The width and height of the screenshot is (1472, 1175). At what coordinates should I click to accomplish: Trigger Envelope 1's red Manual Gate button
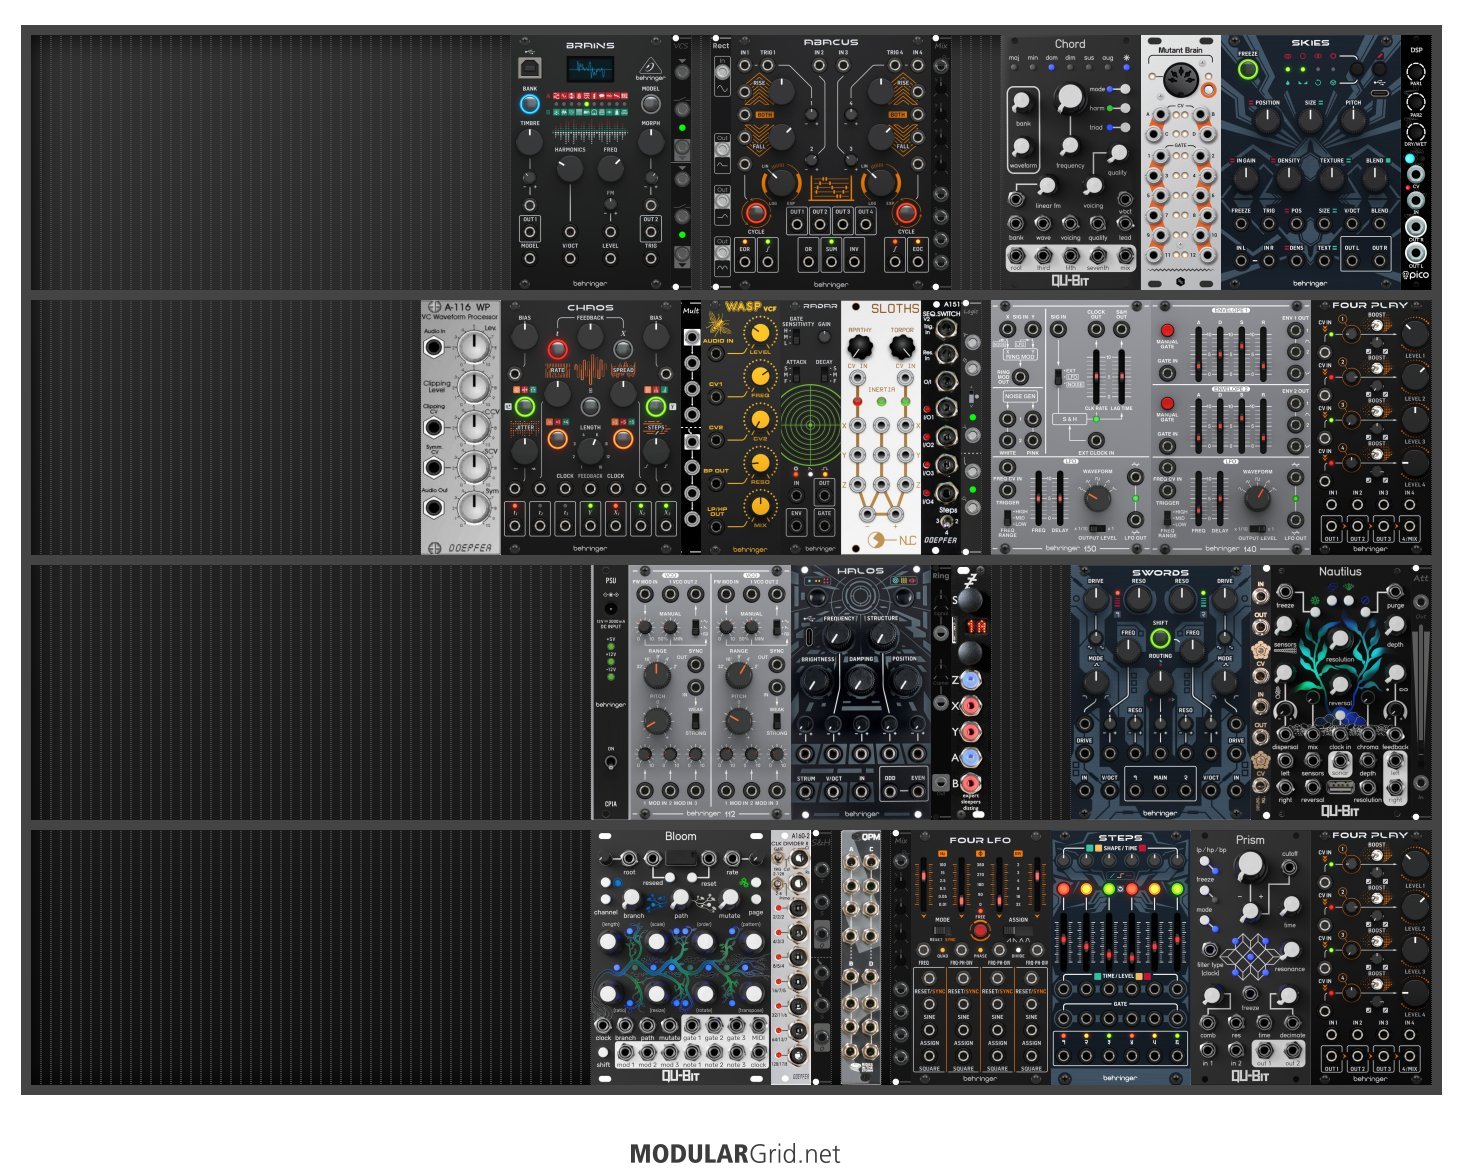pyautogui.click(x=1167, y=330)
